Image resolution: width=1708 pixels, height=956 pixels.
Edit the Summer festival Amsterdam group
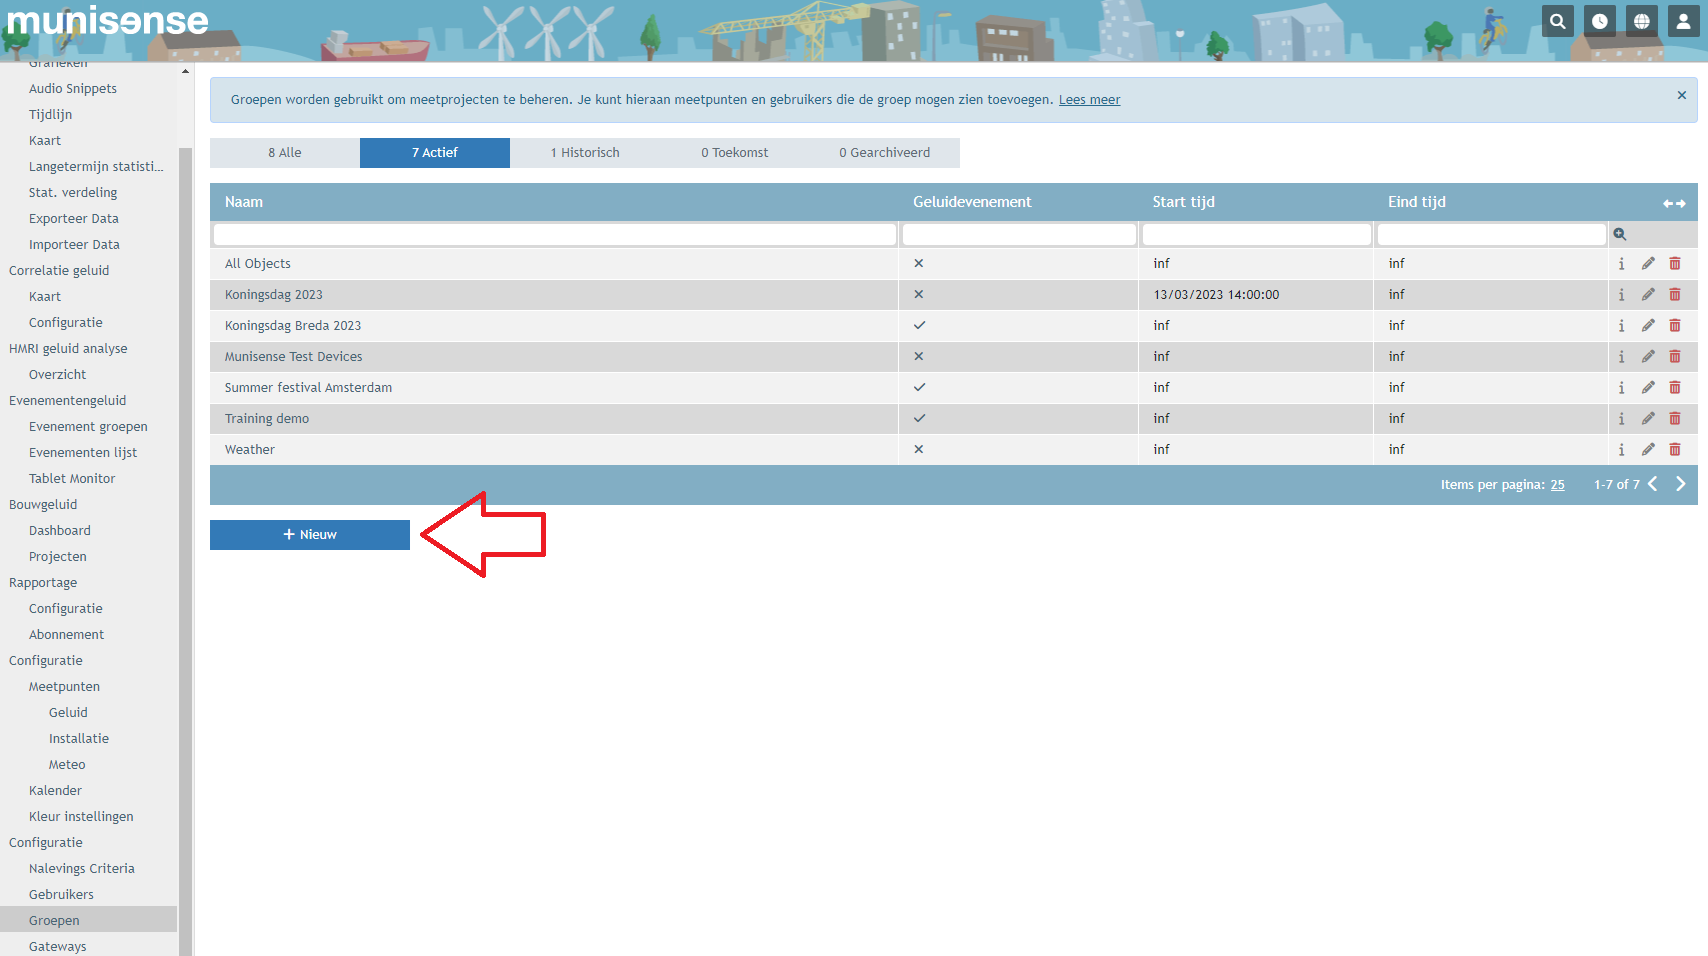(x=1648, y=388)
